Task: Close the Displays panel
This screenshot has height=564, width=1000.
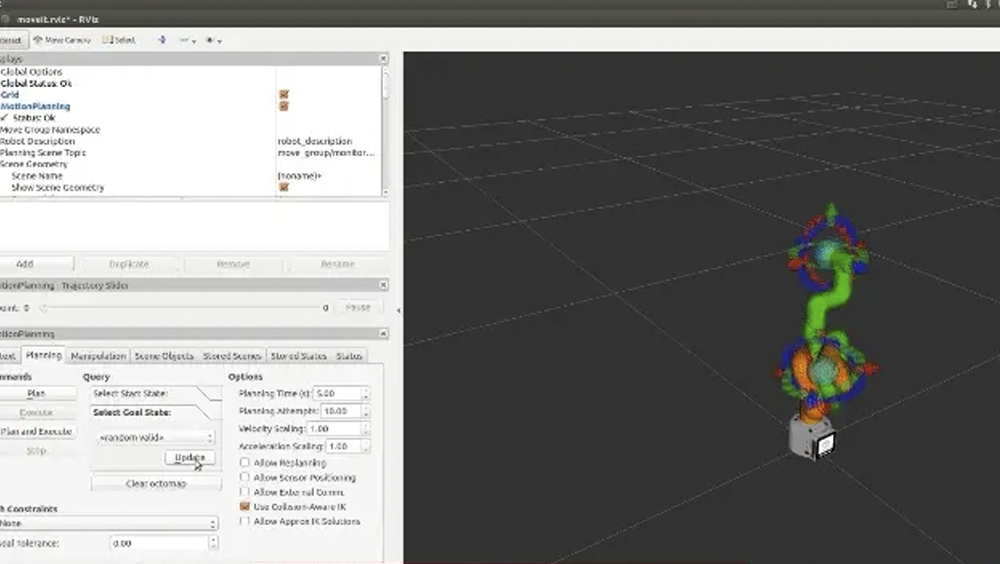Action: tap(383, 59)
